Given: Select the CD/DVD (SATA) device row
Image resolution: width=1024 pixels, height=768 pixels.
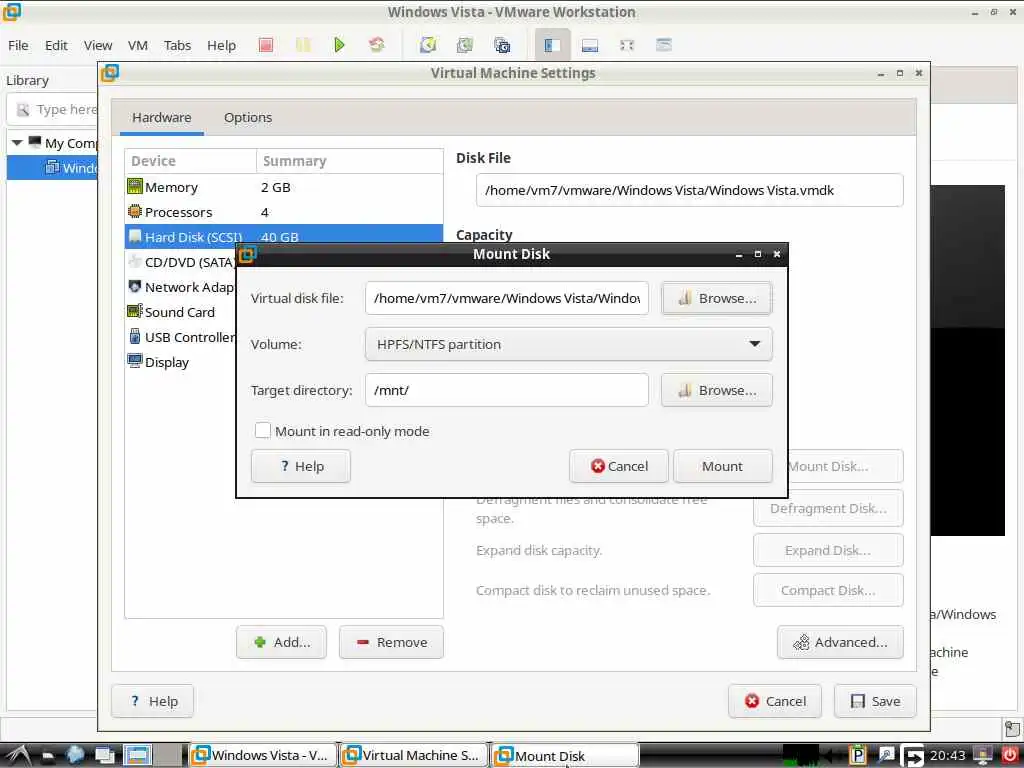Looking at the screenshot, I should (182, 262).
